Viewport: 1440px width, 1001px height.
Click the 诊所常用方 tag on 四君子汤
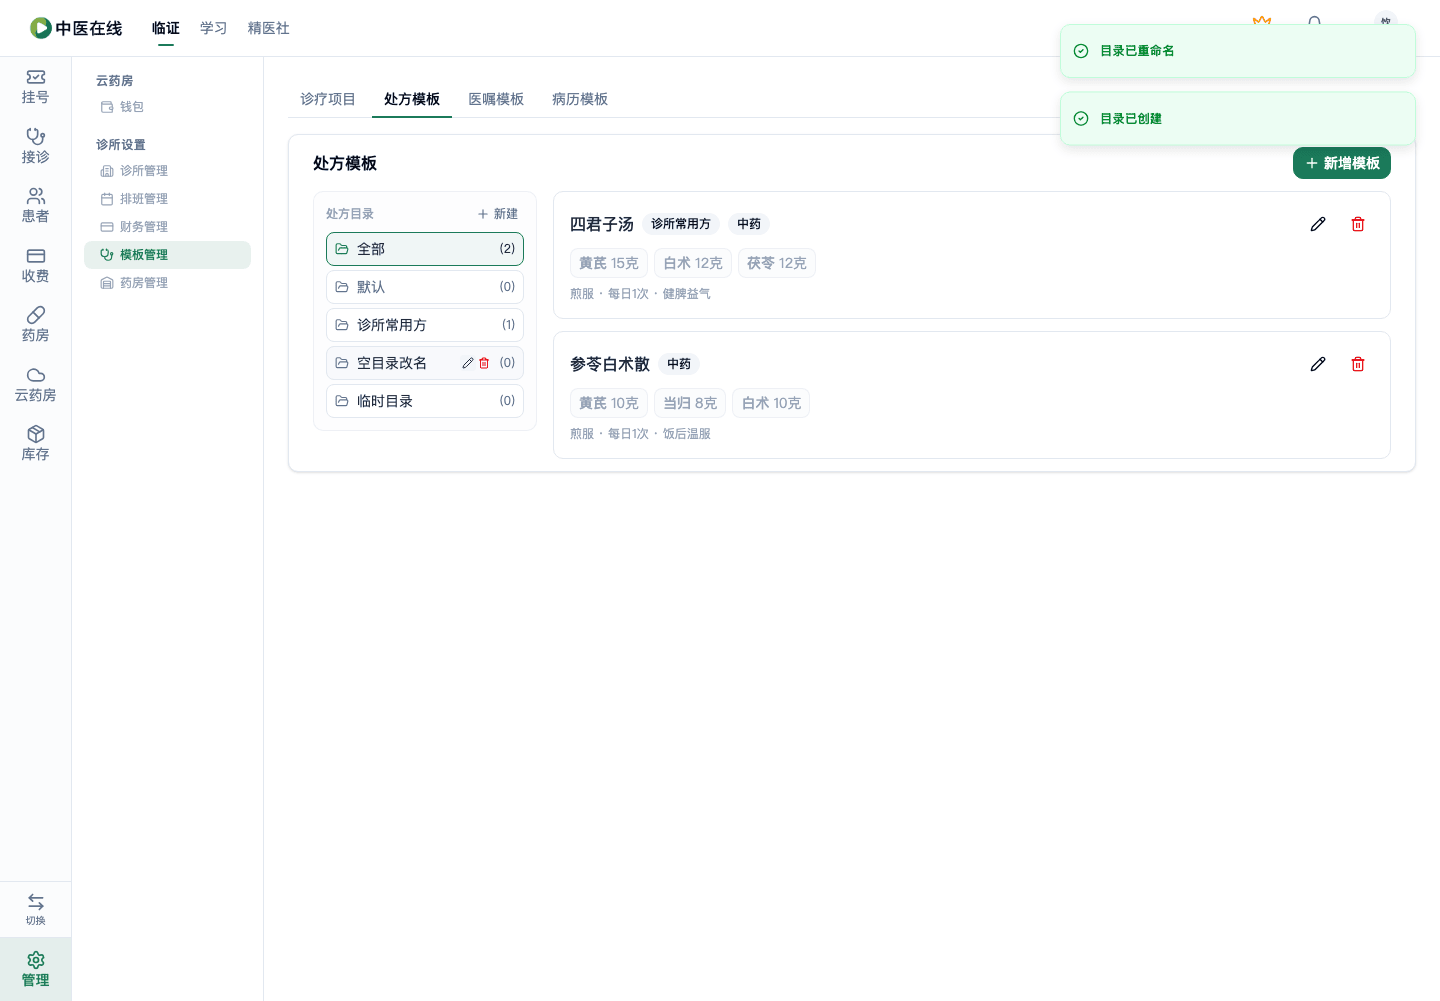click(x=681, y=224)
